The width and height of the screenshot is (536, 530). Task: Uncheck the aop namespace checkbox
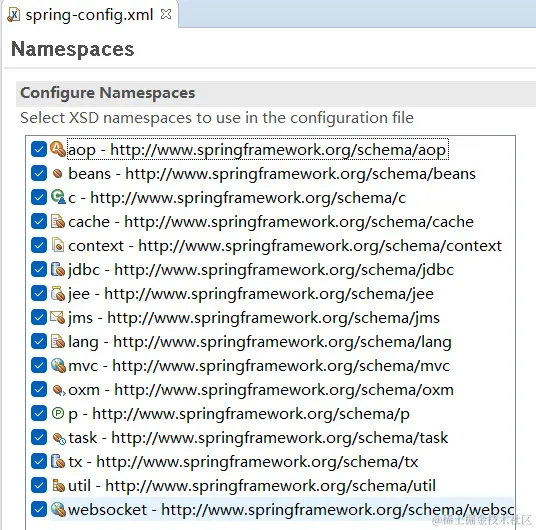click(x=39, y=149)
